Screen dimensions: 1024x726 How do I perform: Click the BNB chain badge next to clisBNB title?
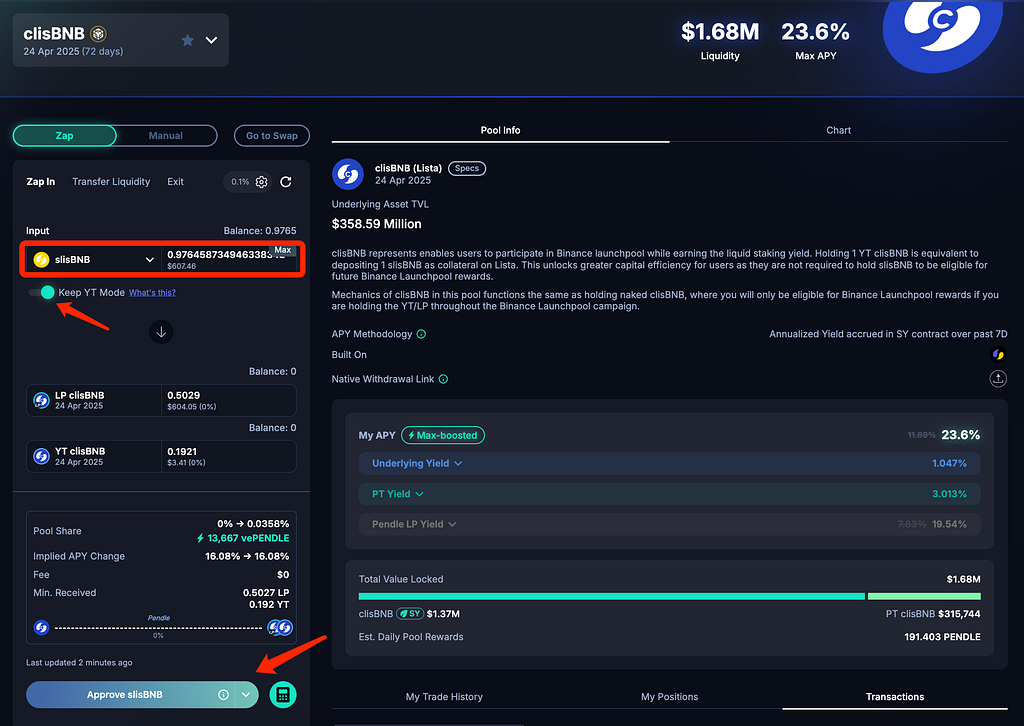click(99, 33)
